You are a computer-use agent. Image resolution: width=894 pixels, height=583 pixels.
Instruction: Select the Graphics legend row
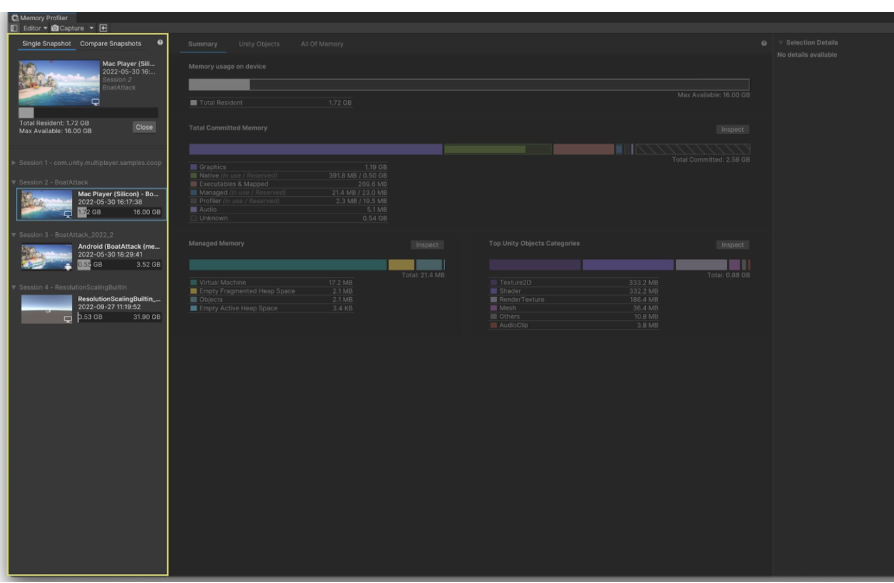coord(288,167)
